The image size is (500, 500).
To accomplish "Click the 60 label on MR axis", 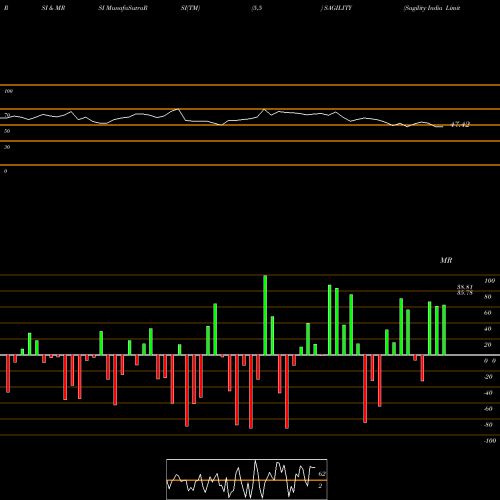I will 488,313.
